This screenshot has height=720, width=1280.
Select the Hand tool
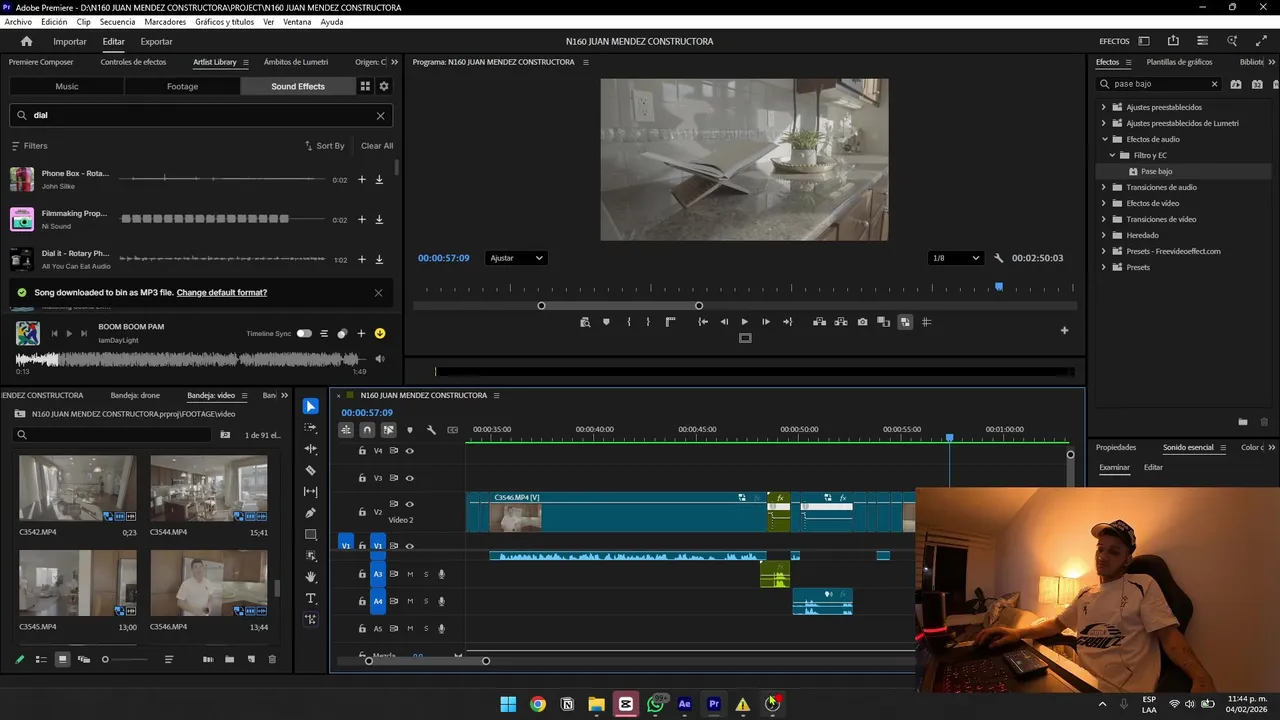[x=311, y=577]
